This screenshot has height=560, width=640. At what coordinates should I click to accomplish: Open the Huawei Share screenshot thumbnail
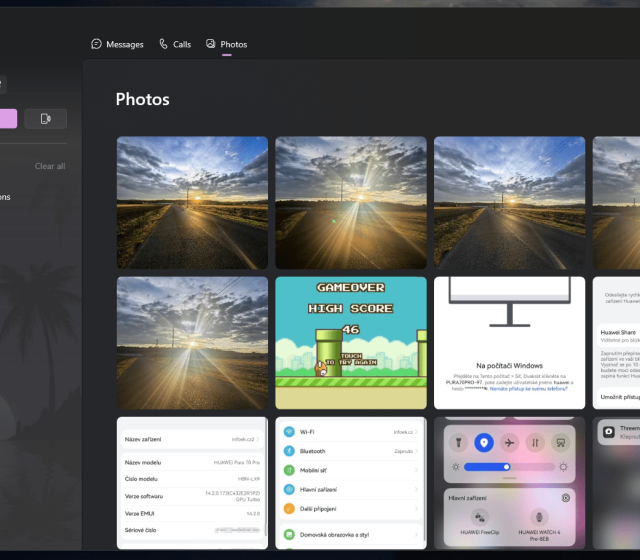(616, 343)
